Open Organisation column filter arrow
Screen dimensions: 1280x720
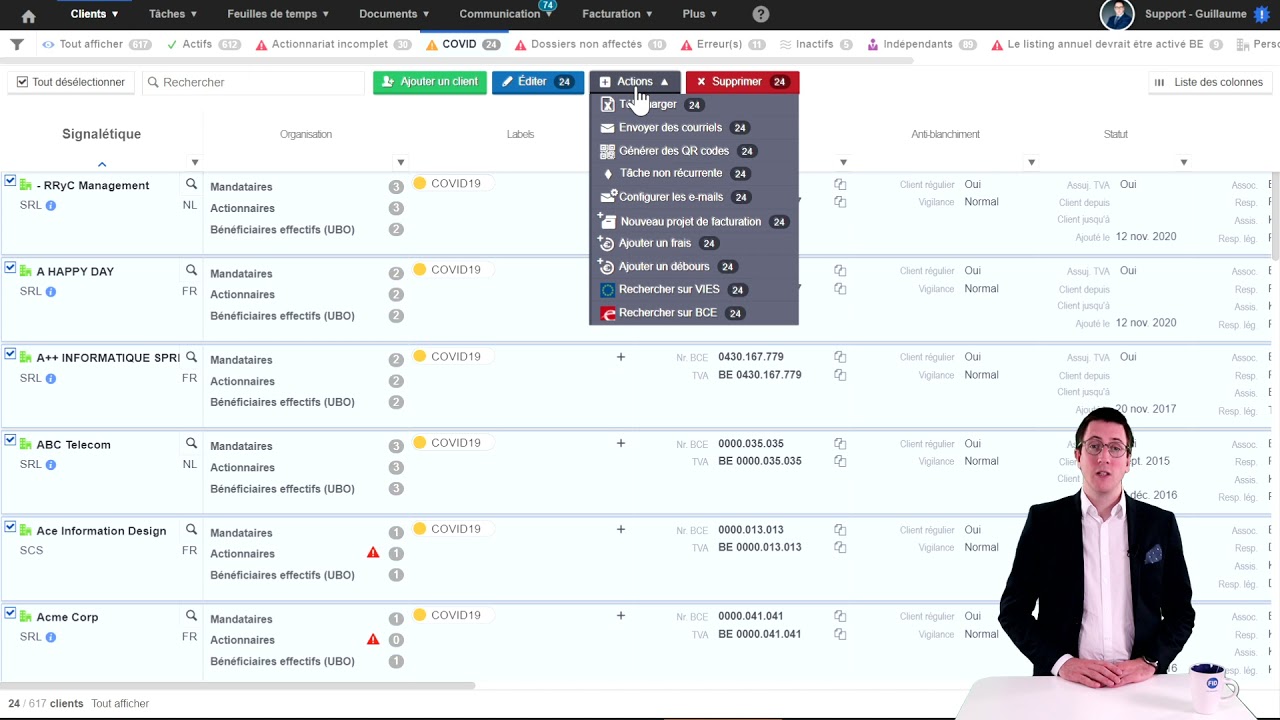[400, 162]
